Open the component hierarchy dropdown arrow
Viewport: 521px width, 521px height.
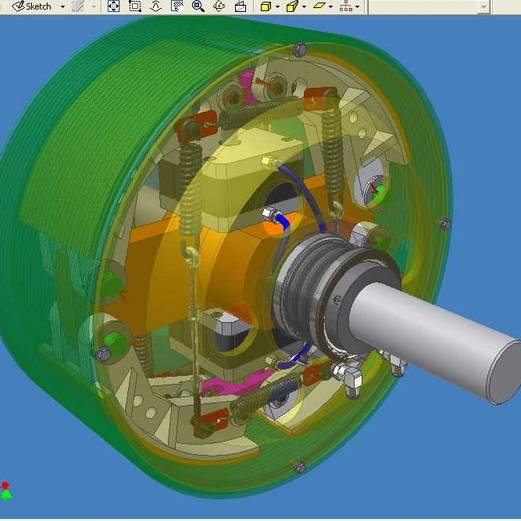358,6
